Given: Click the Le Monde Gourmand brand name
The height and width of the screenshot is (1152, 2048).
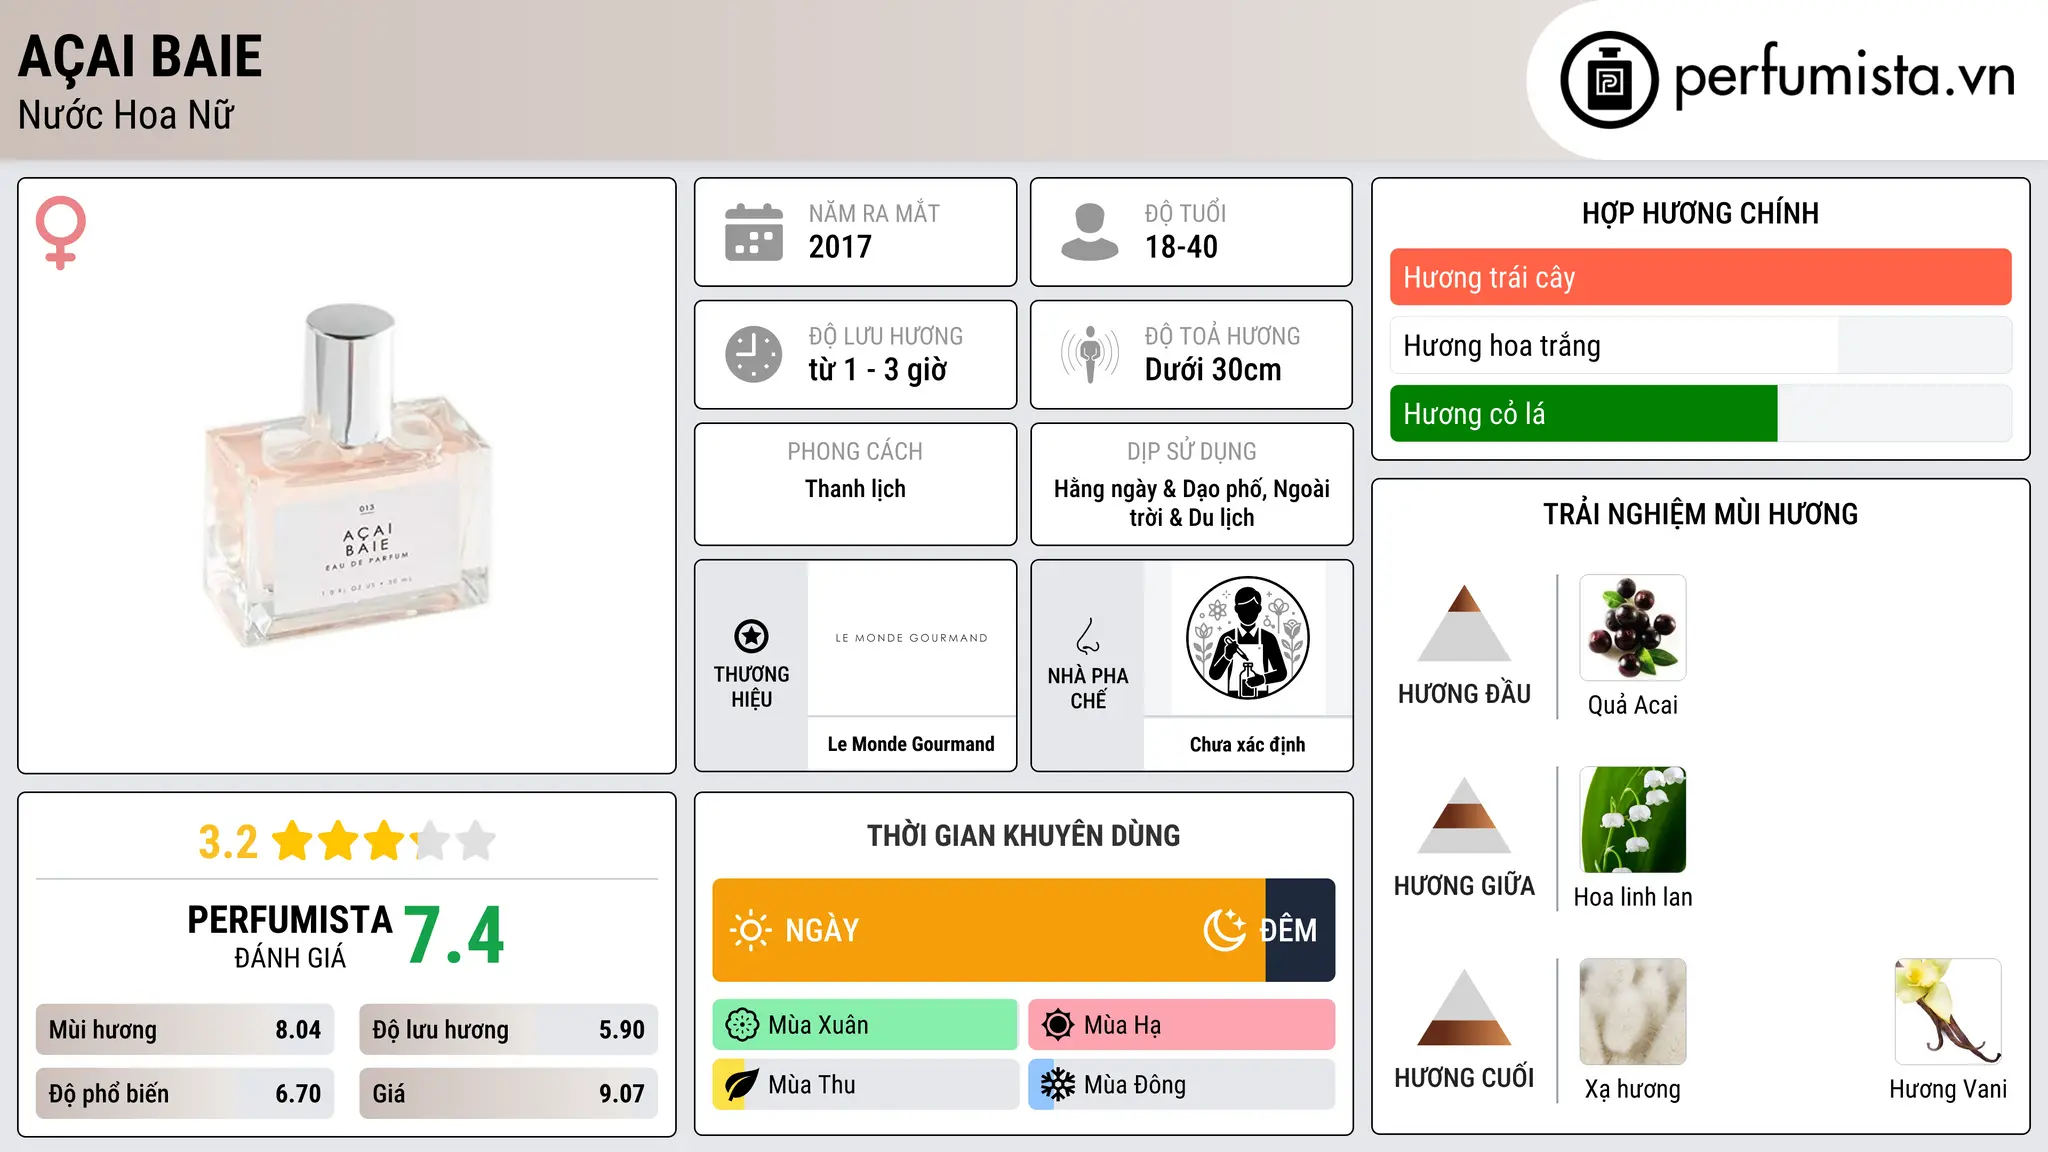Looking at the screenshot, I should pos(911,744).
